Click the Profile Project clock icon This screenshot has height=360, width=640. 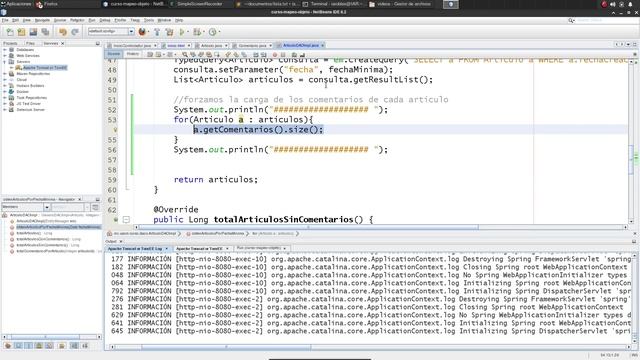[x=212, y=32]
